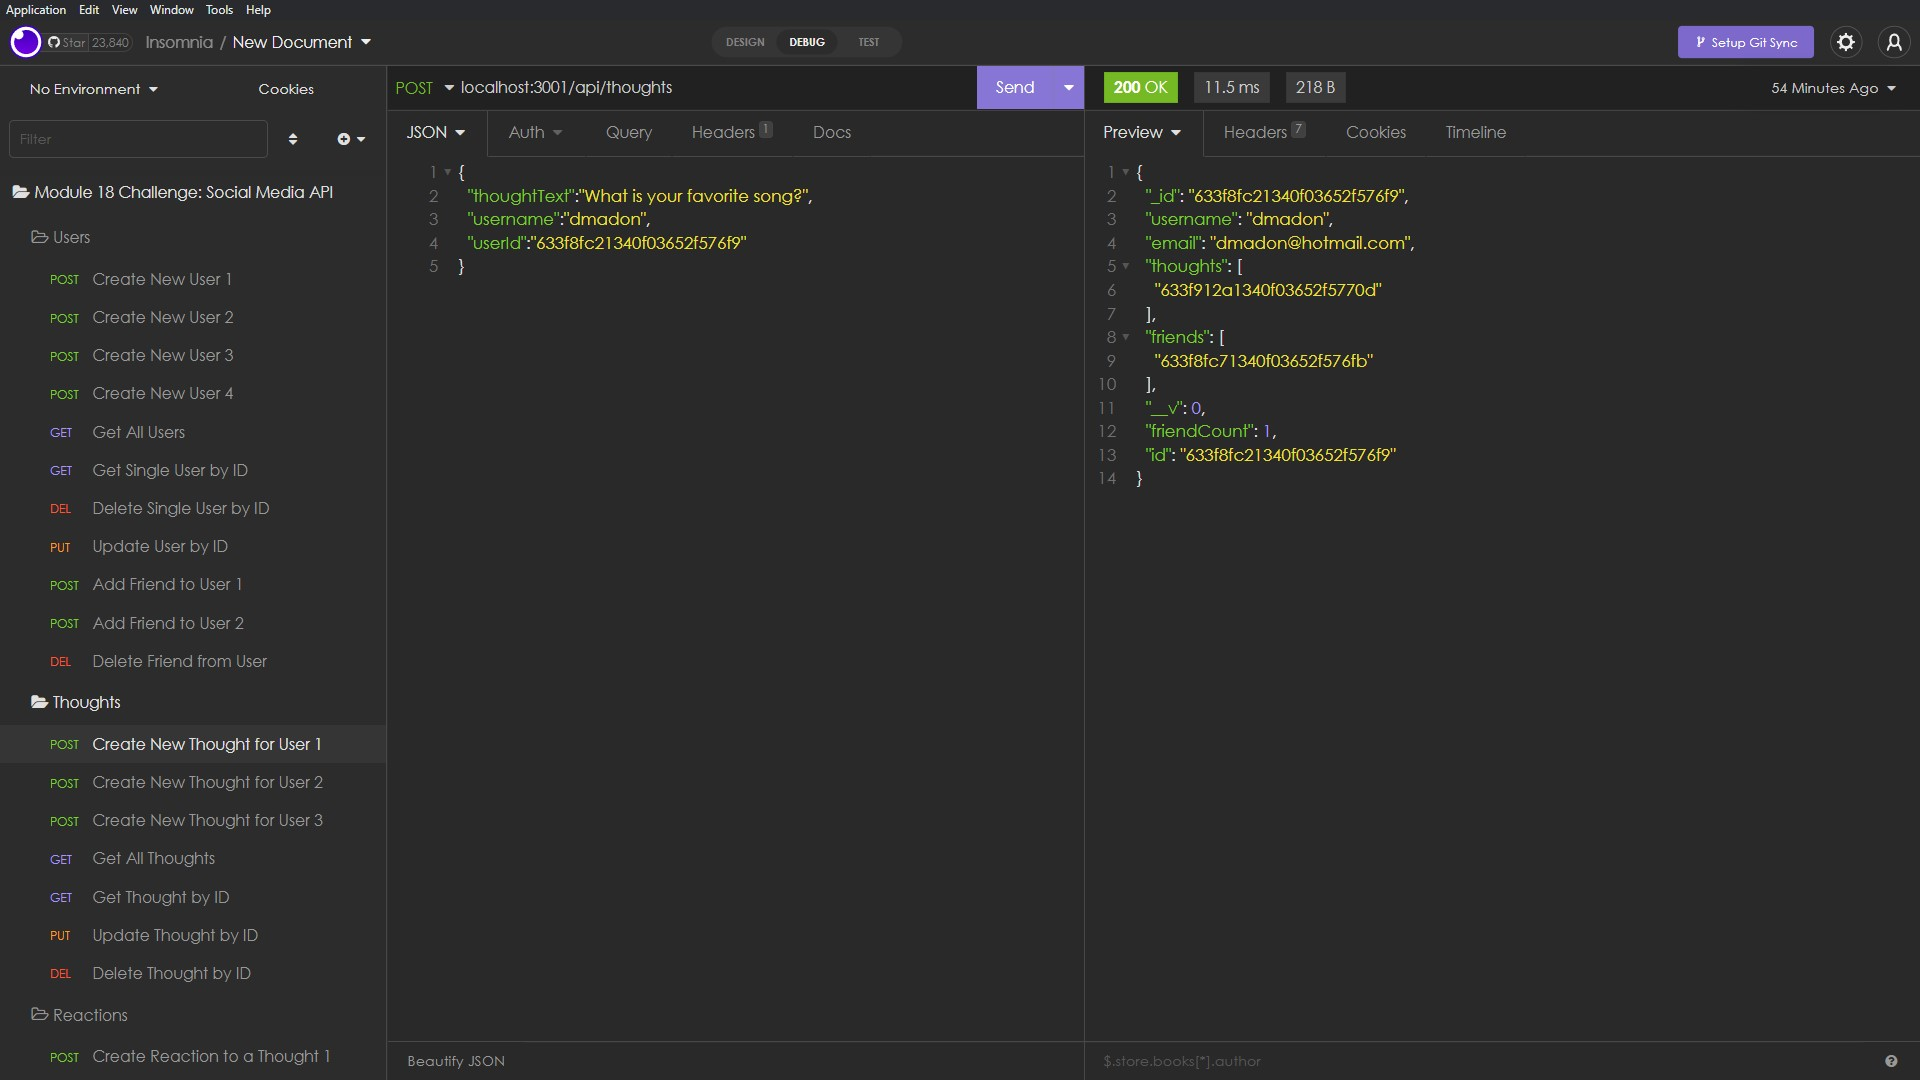Click the sort requests icon beside the filter
1920x1080 pixels.
293,139
